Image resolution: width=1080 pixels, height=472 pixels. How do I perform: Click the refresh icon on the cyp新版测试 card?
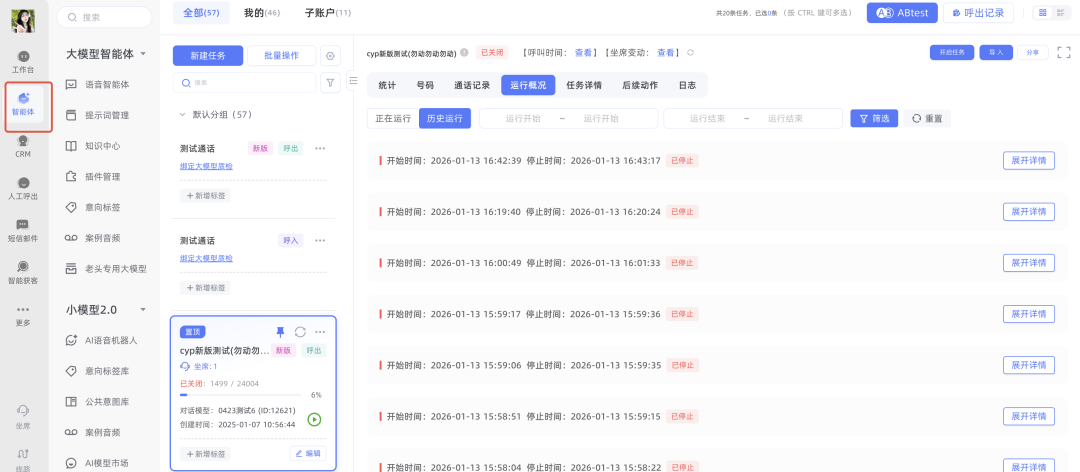click(300, 332)
